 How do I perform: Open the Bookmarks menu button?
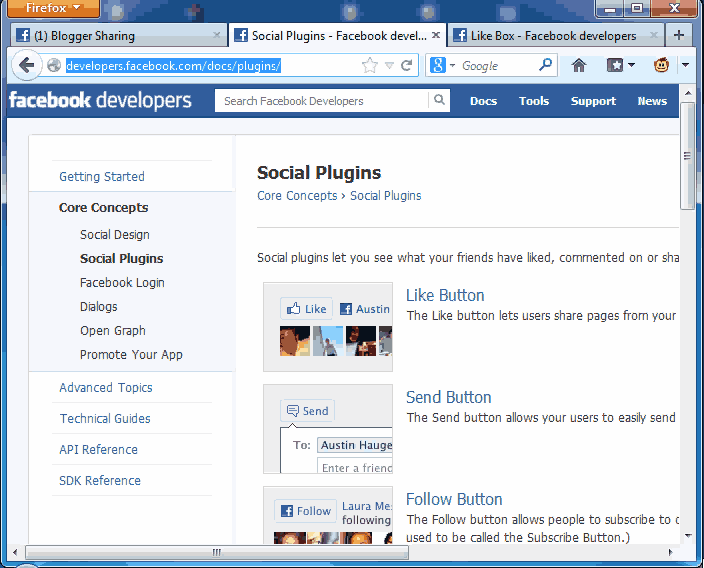(x=620, y=66)
